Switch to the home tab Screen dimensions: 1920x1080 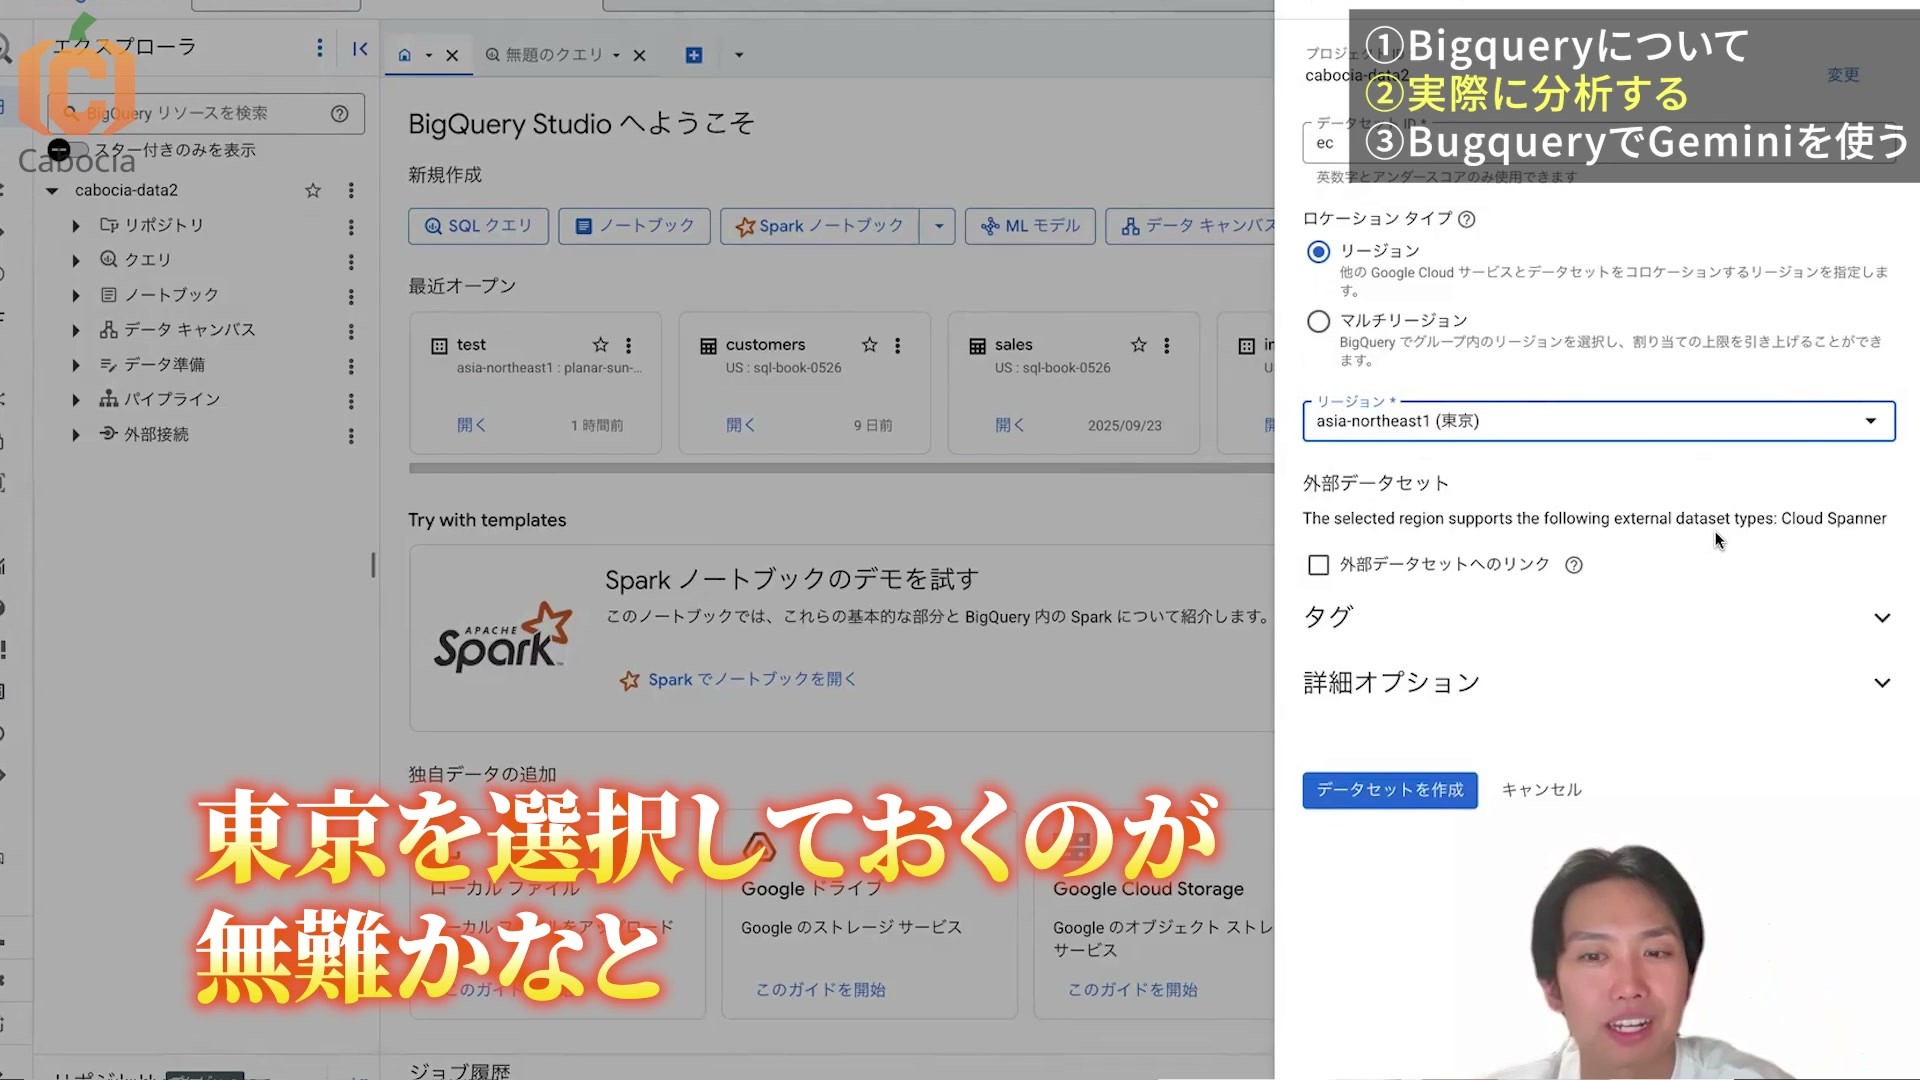pyautogui.click(x=405, y=55)
